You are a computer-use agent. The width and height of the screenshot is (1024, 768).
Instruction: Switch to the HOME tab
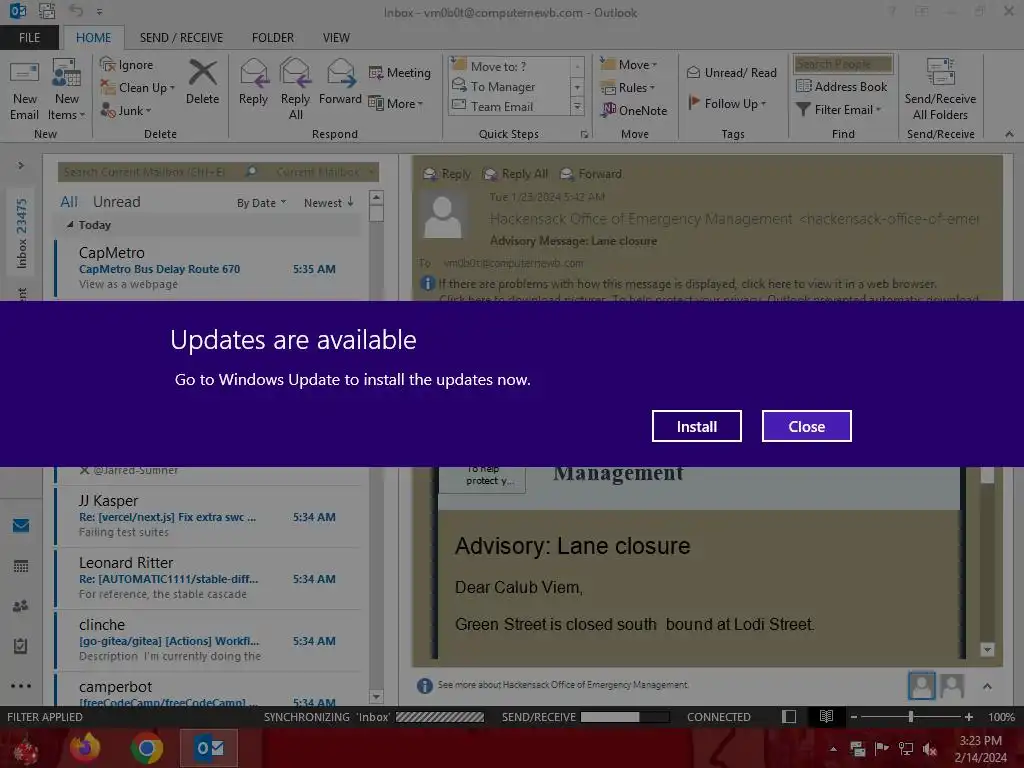point(93,38)
